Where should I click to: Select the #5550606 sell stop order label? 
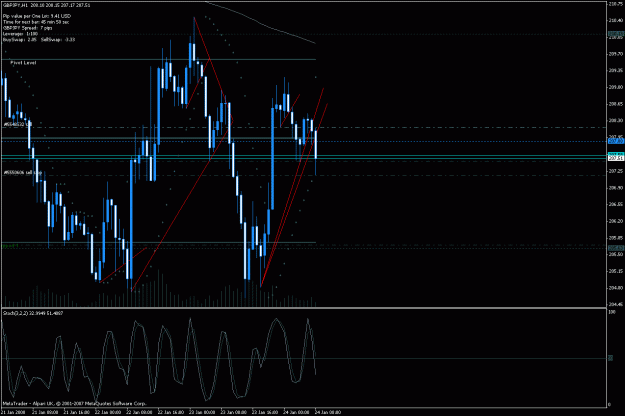(23, 173)
